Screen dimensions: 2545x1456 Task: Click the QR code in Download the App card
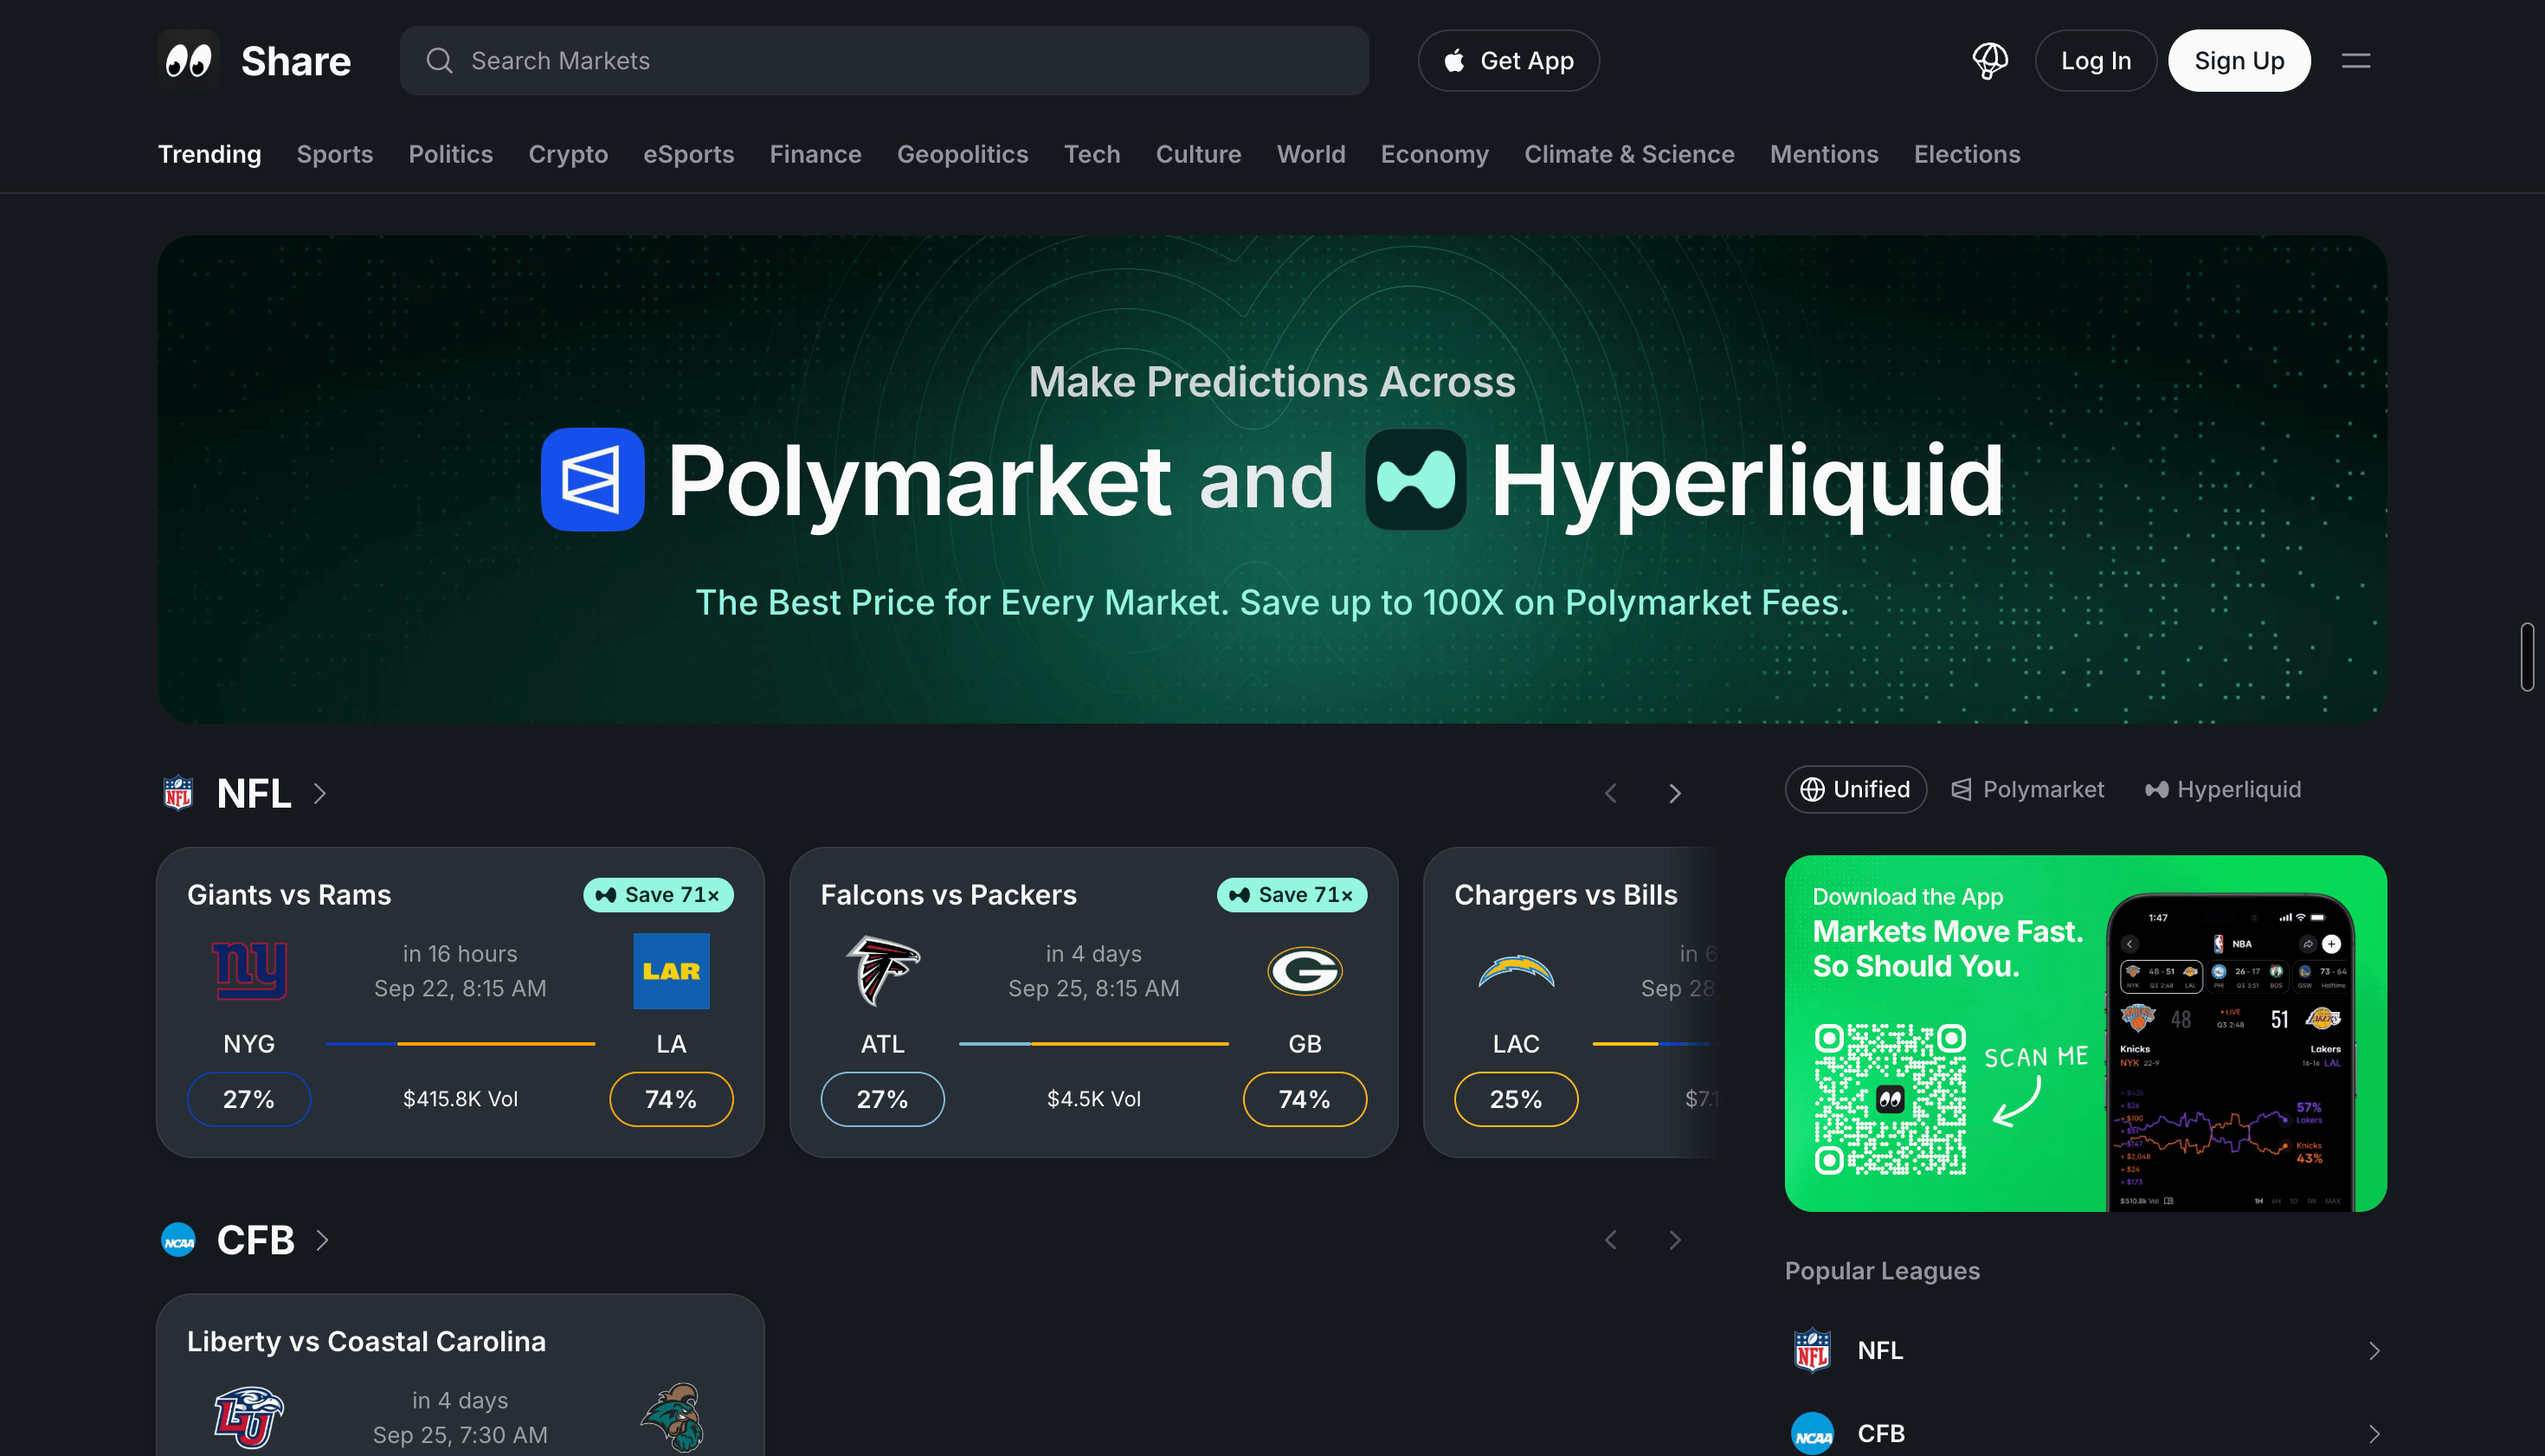click(1890, 1099)
